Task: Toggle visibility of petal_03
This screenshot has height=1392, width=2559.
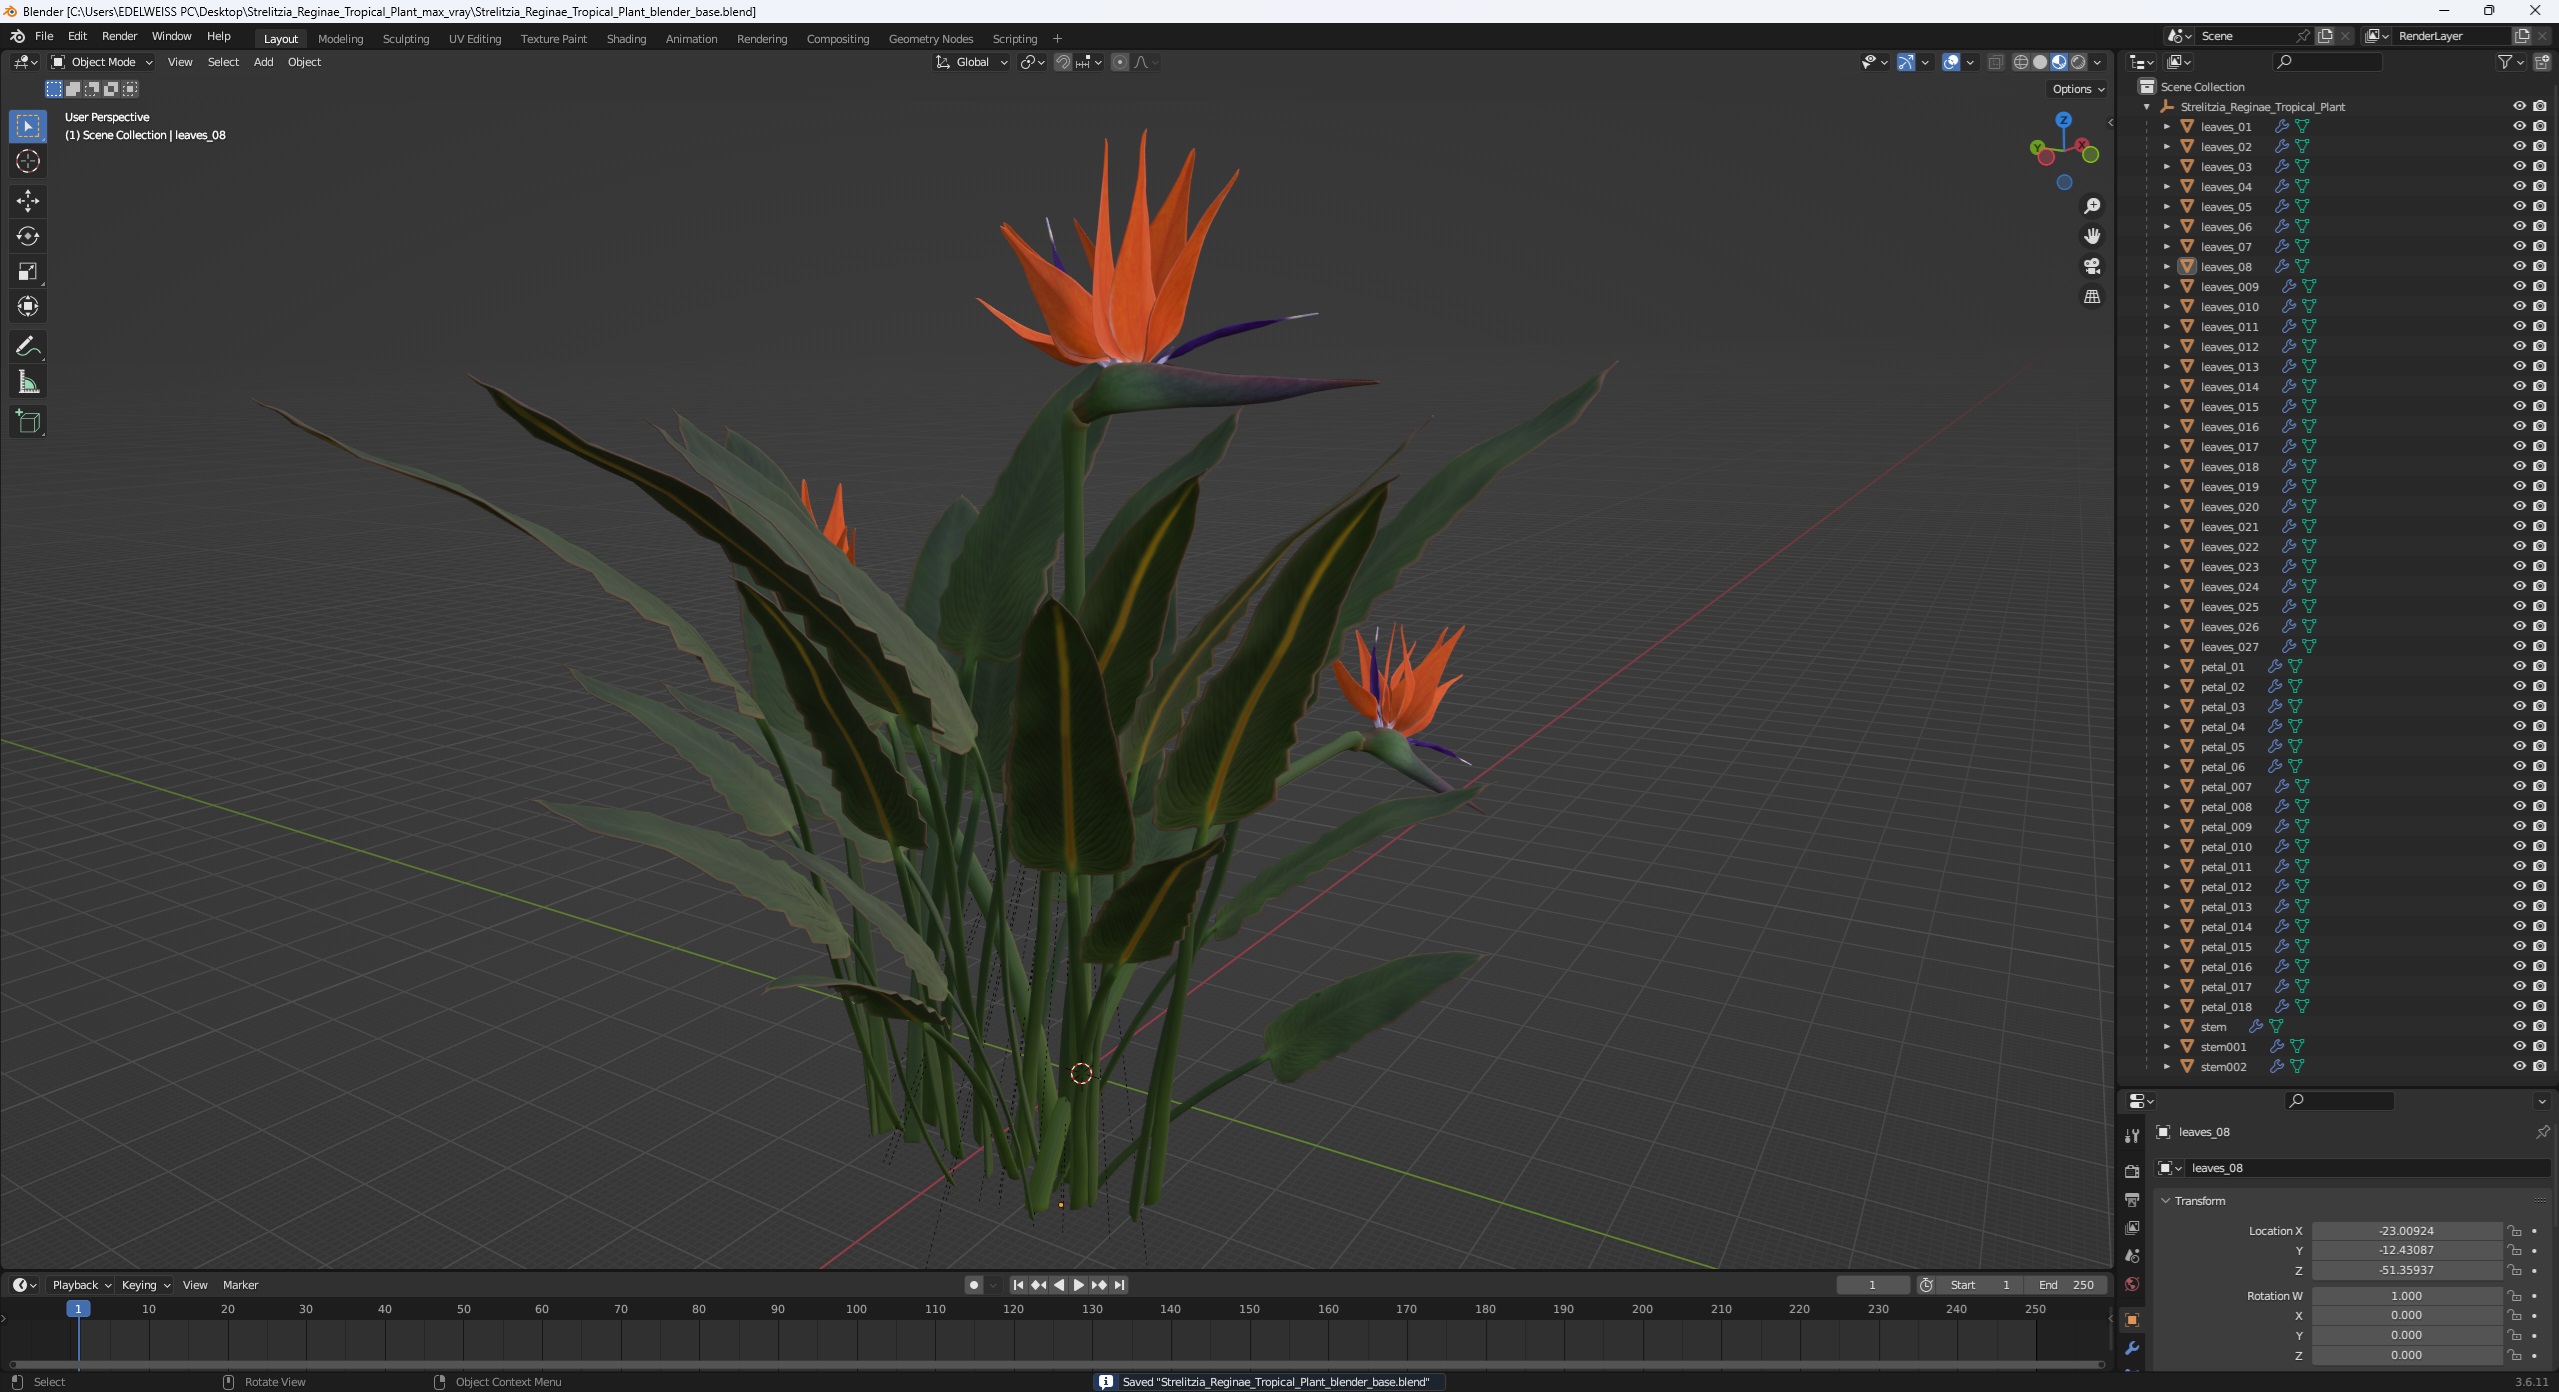Action: (x=2519, y=706)
